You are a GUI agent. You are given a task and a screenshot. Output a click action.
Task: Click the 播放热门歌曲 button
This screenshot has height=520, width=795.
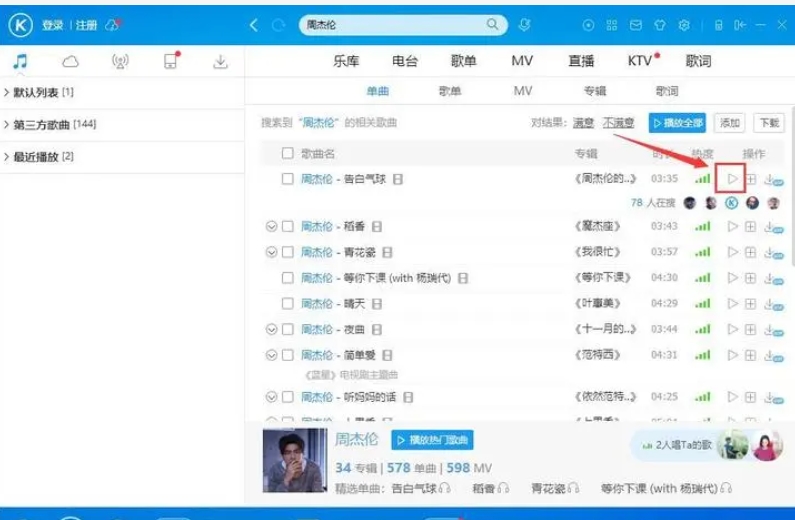click(432, 440)
